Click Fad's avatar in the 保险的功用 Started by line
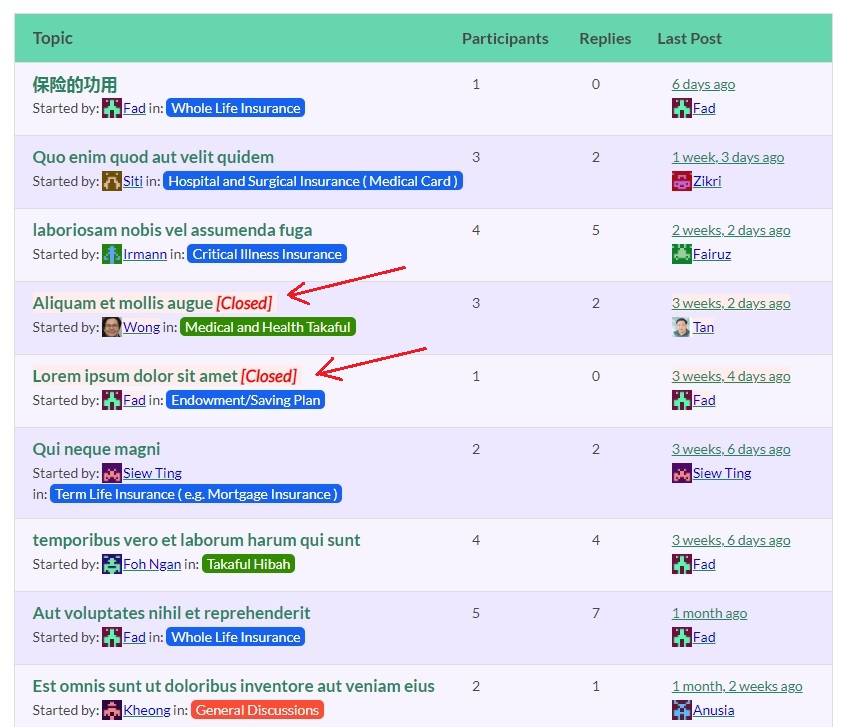 coord(112,108)
